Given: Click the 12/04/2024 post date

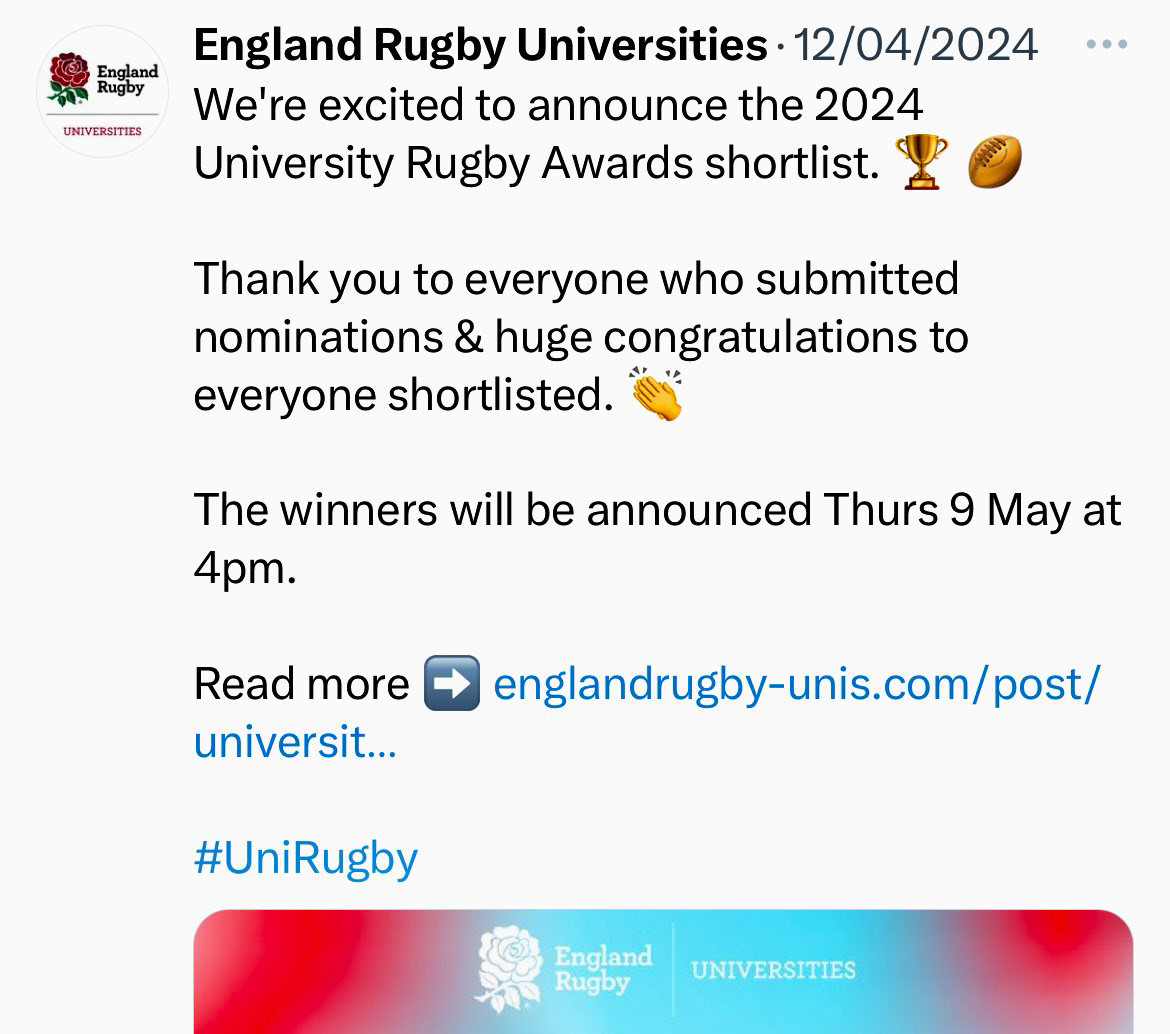Looking at the screenshot, I should pos(915,46).
